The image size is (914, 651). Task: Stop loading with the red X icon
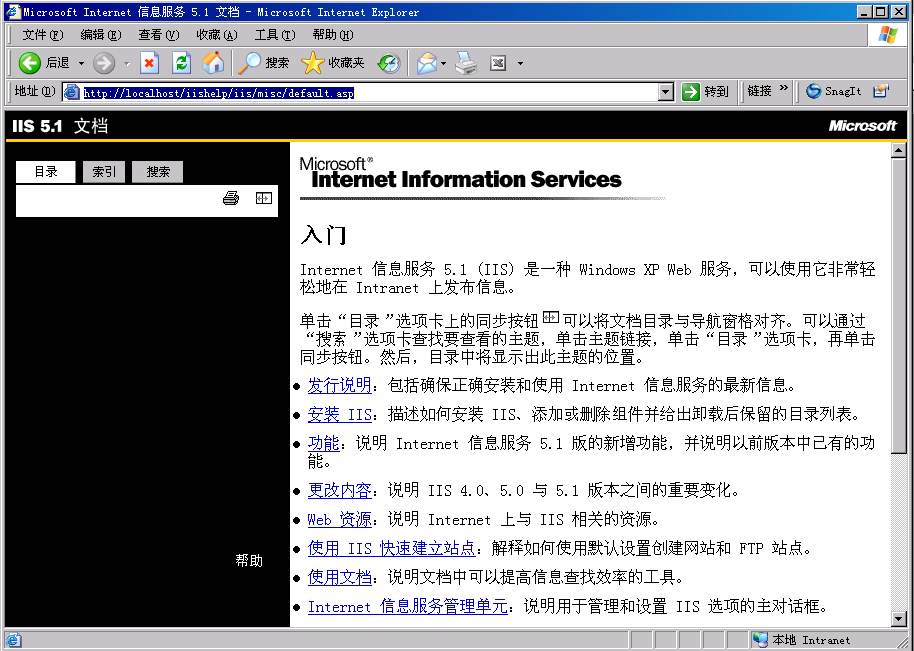point(149,63)
